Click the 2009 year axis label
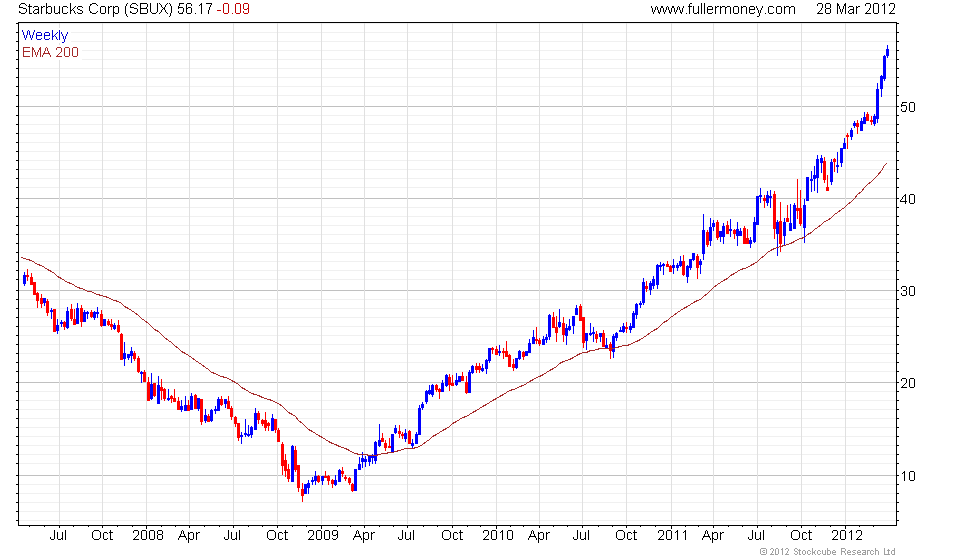The width and height of the screenshot is (980, 560). coord(322,535)
